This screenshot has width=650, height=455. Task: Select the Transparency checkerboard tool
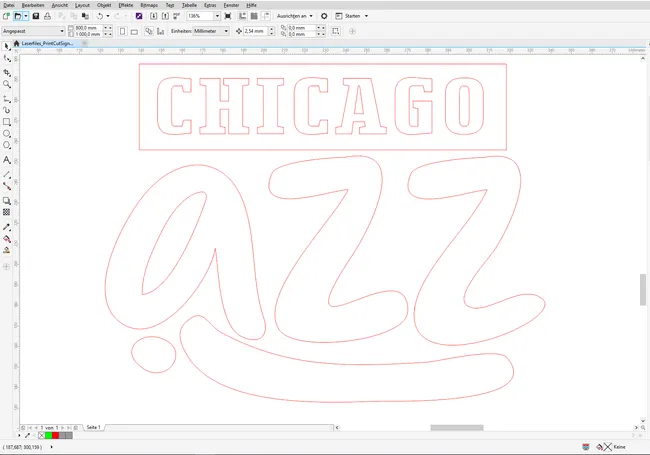[7, 212]
